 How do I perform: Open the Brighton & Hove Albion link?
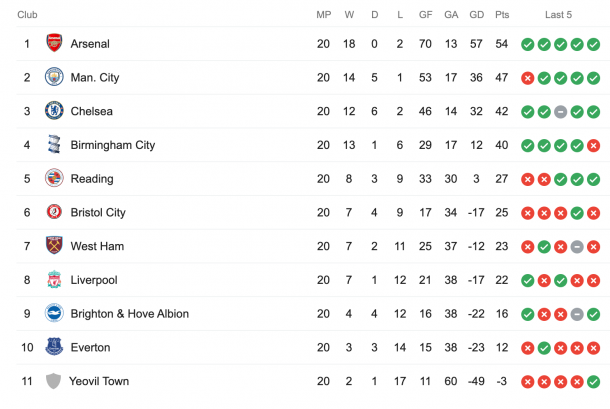pyautogui.click(x=130, y=314)
